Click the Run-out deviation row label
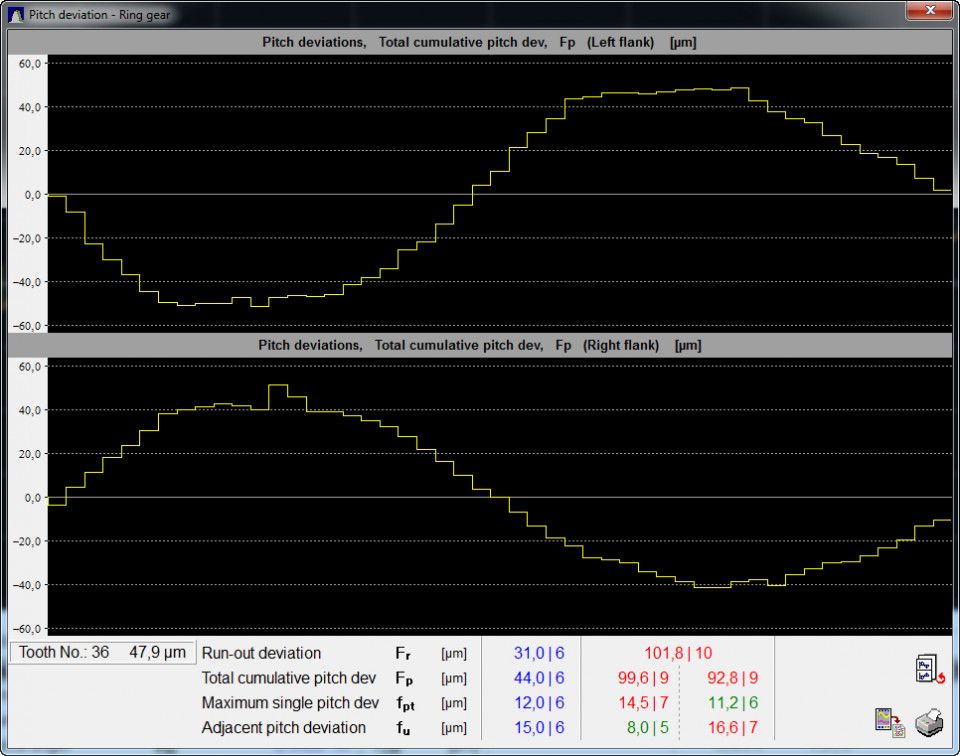The height and width of the screenshot is (756, 960). pos(261,653)
